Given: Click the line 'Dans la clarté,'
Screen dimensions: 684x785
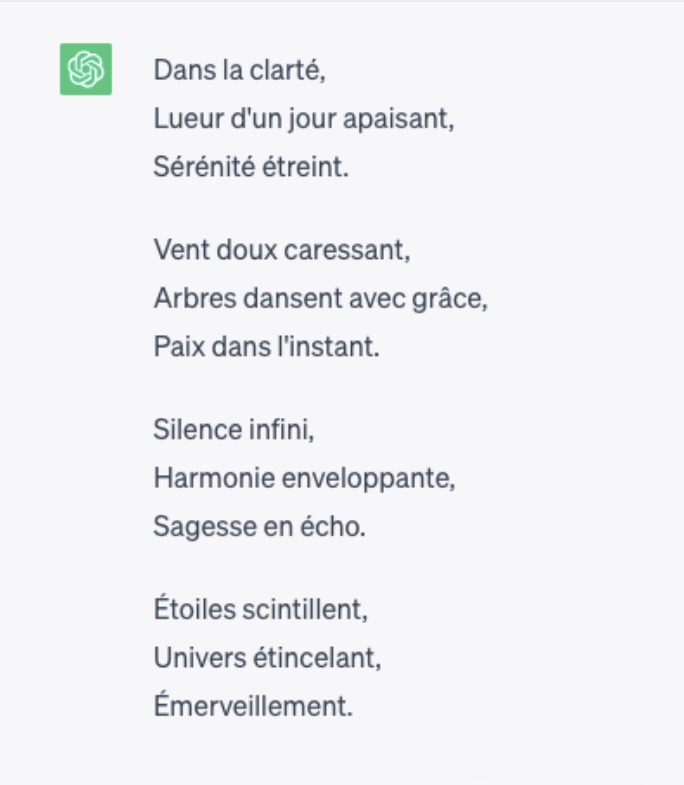Looking at the screenshot, I should [239, 71].
